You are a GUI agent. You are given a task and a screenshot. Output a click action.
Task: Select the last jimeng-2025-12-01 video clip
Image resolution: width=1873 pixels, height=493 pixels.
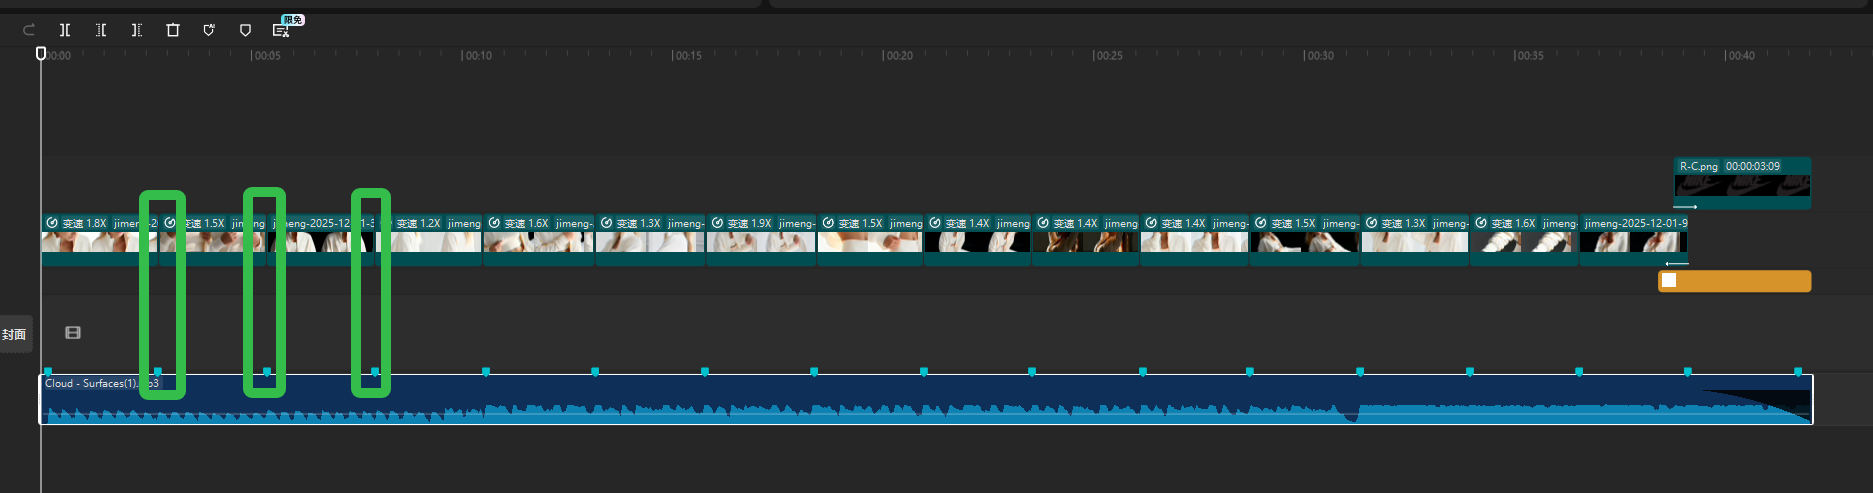(1633, 240)
